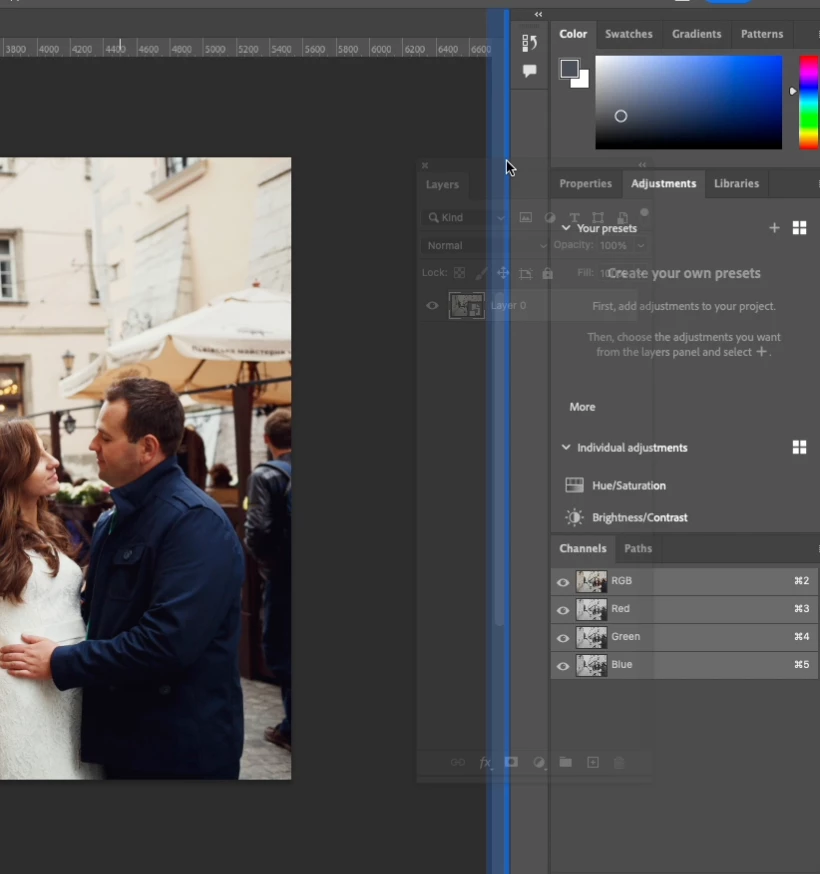The image size is (820, 874).
Task: Open the Libraries tab
Action: coord(736,183)
